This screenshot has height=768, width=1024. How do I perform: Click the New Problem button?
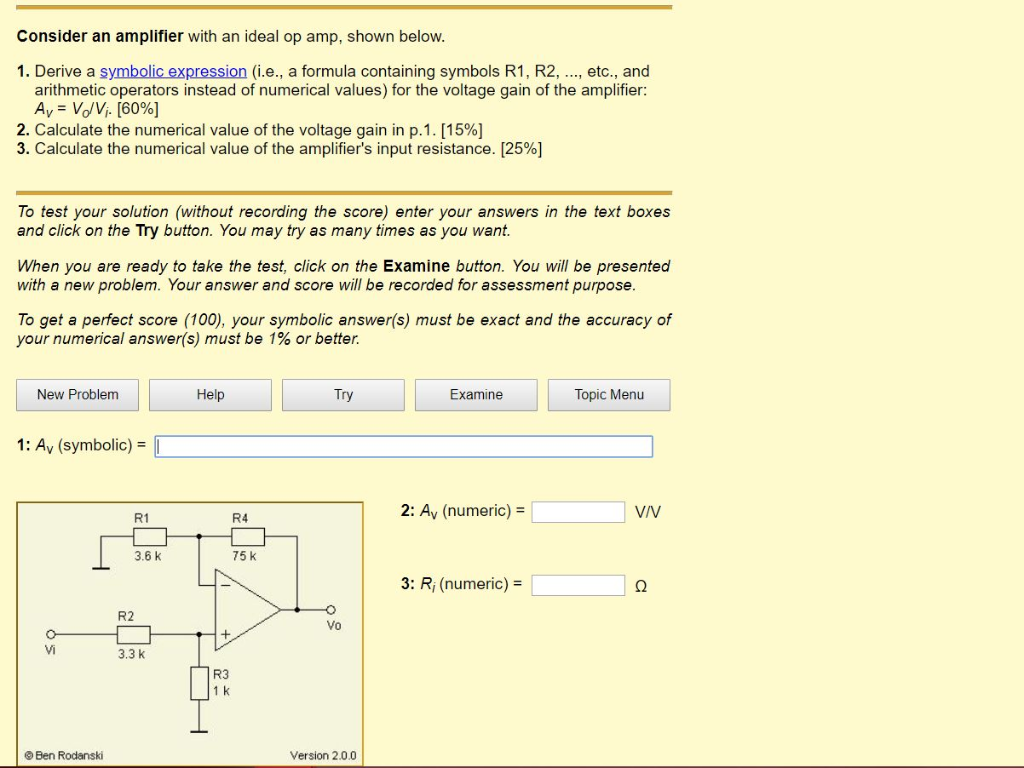(78, 395)
